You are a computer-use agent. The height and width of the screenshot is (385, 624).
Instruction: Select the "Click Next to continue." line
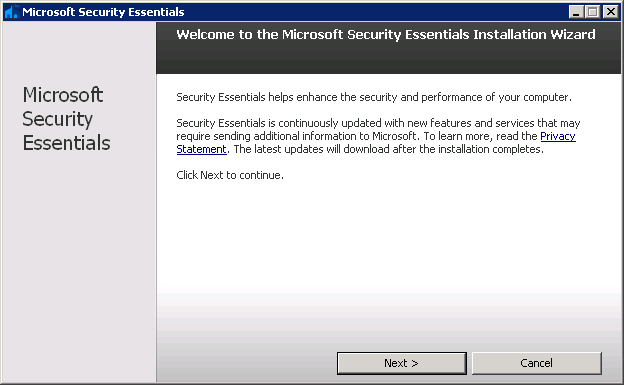[230, 175]
